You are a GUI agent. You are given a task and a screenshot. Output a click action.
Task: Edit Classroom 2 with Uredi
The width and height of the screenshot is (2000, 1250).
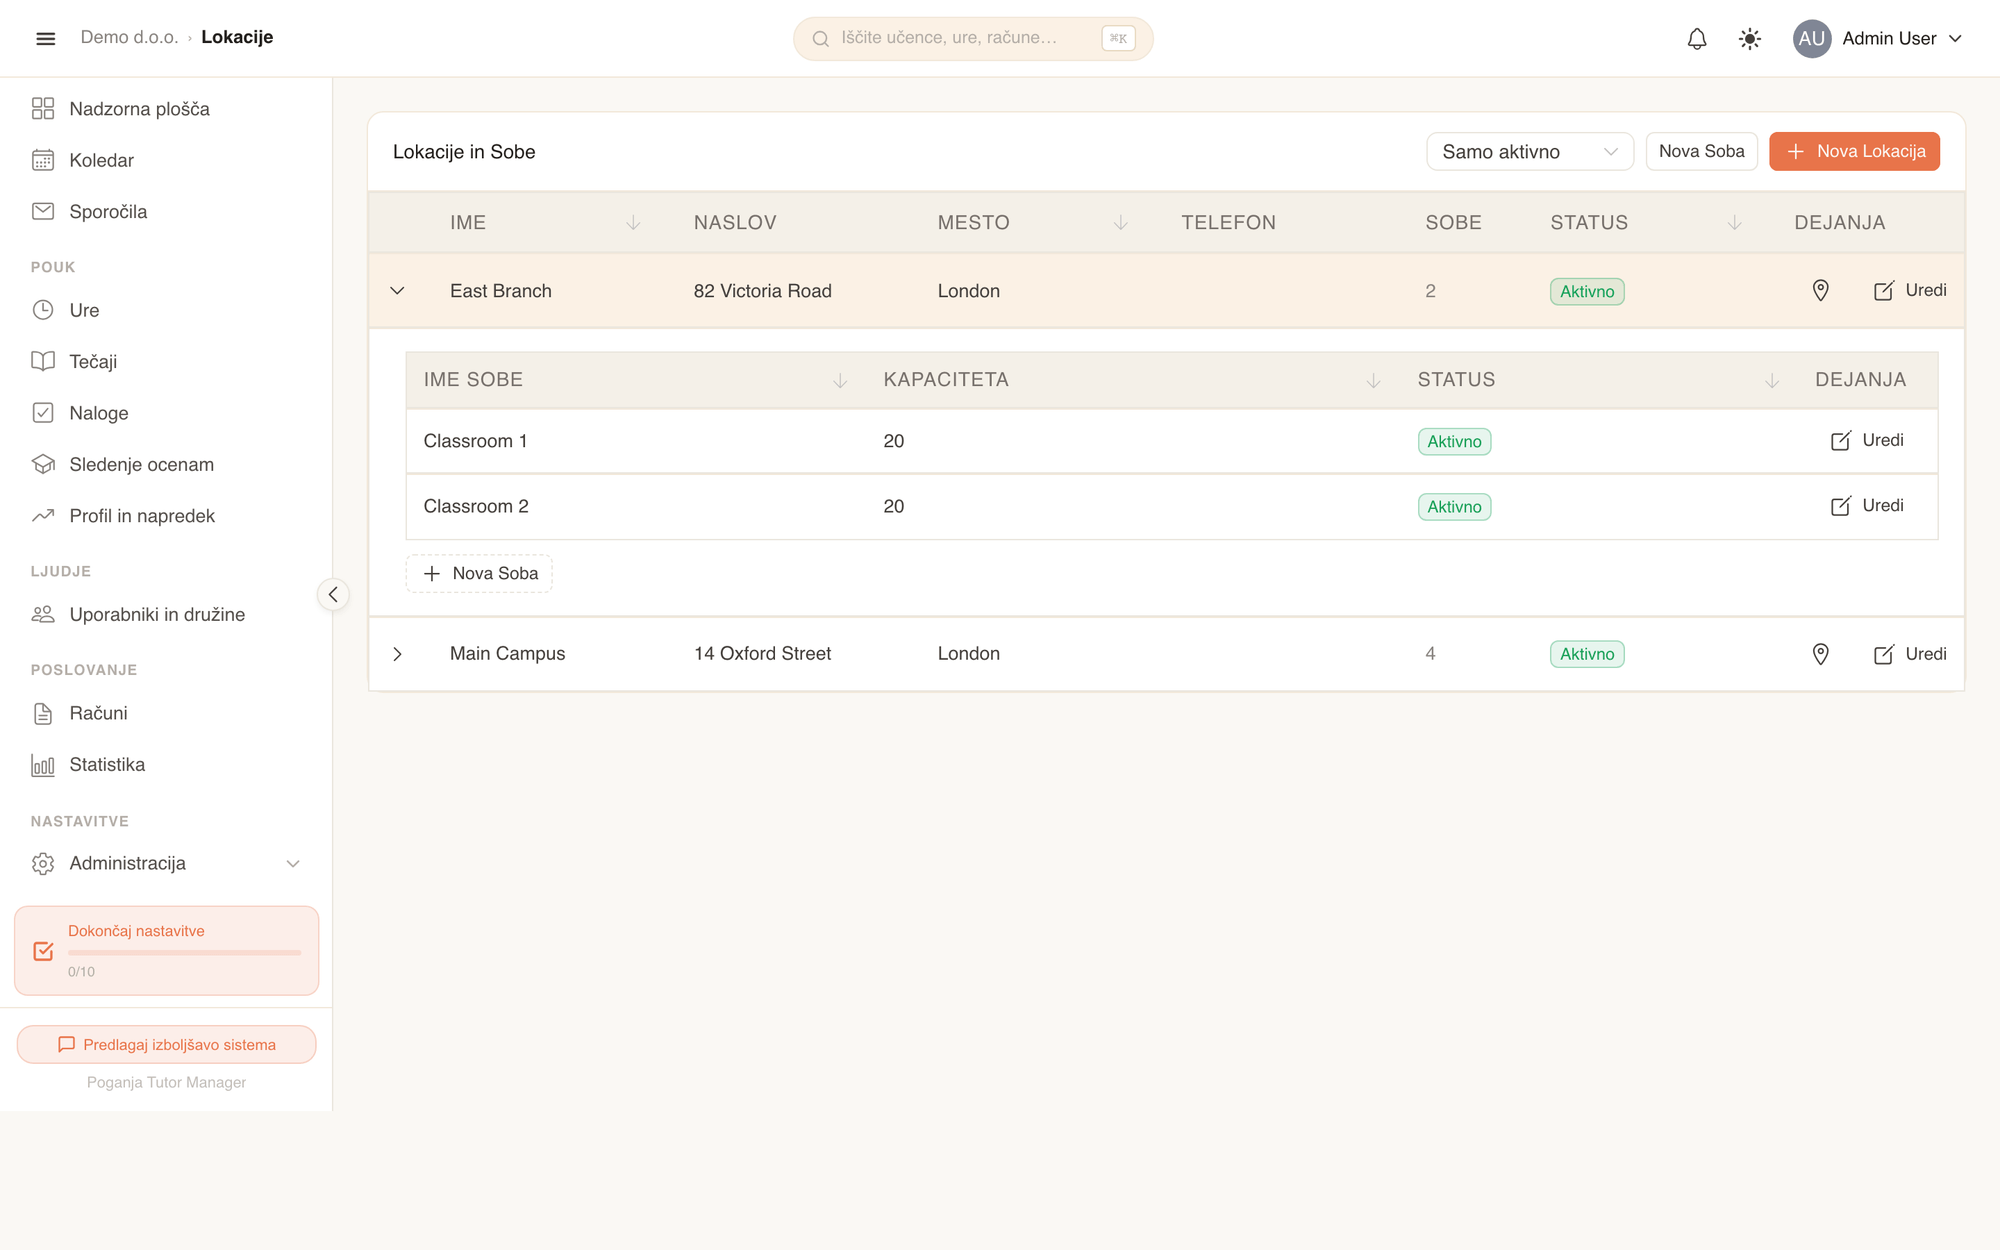click(x=1867, y=506)
